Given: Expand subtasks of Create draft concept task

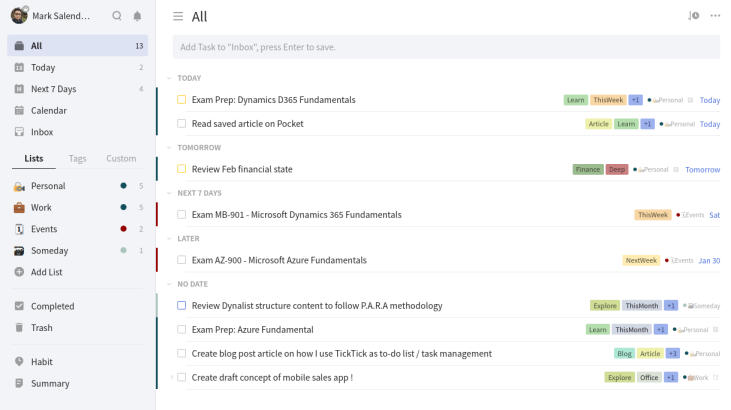Looking at the screenshot, I should click(x=171, y=377).
